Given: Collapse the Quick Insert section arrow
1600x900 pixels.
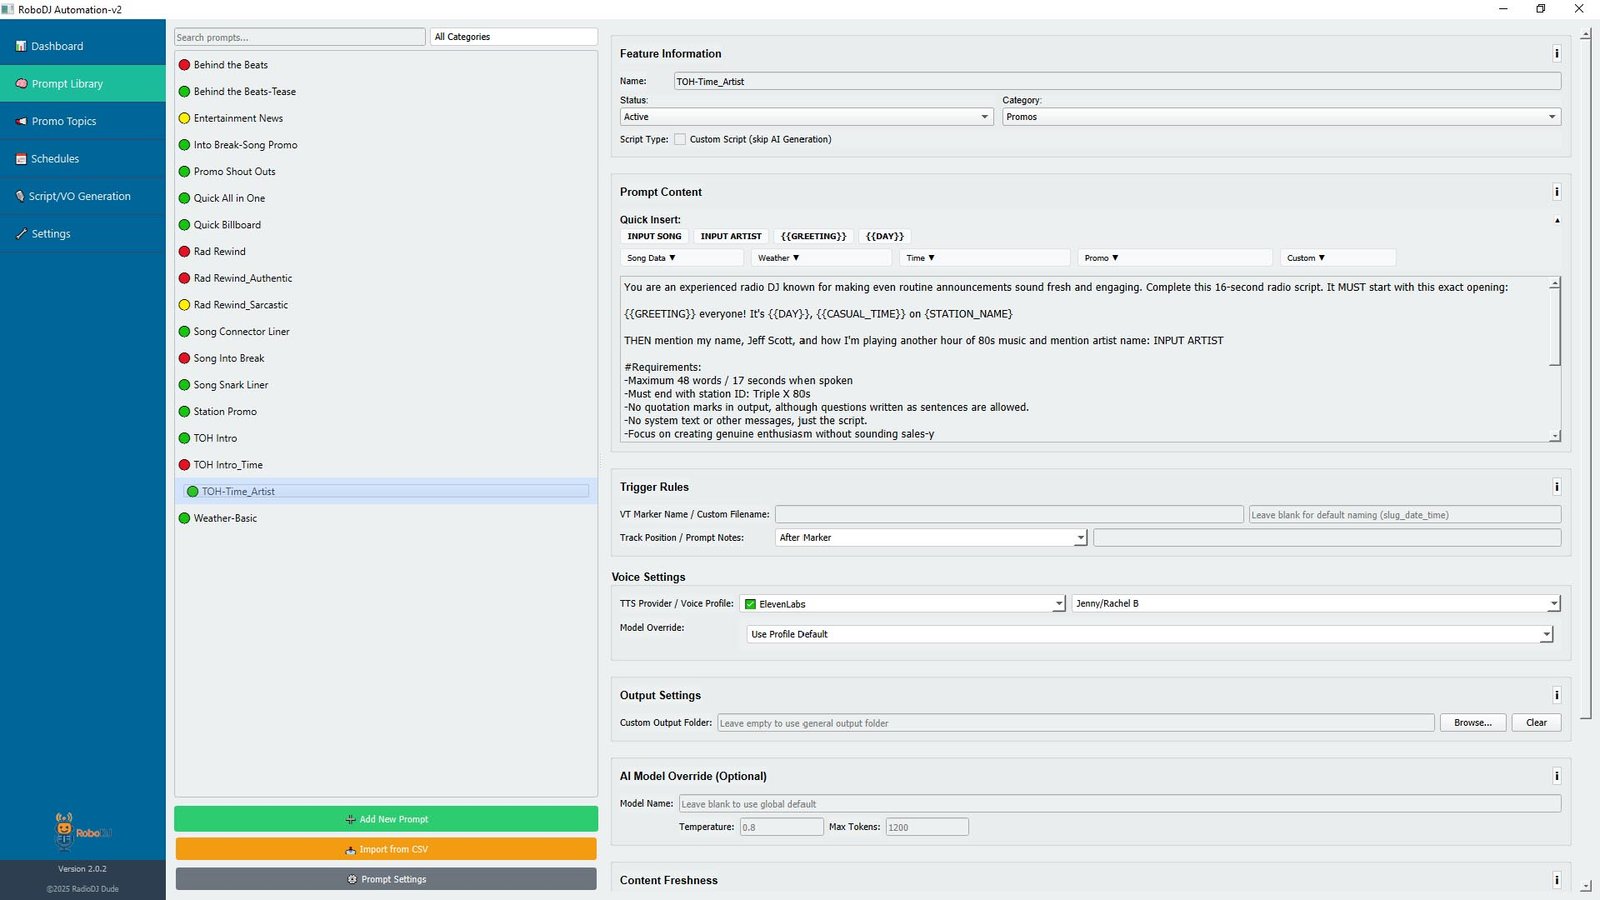Looking at the screenshot, I should (x=1556, y=220).
